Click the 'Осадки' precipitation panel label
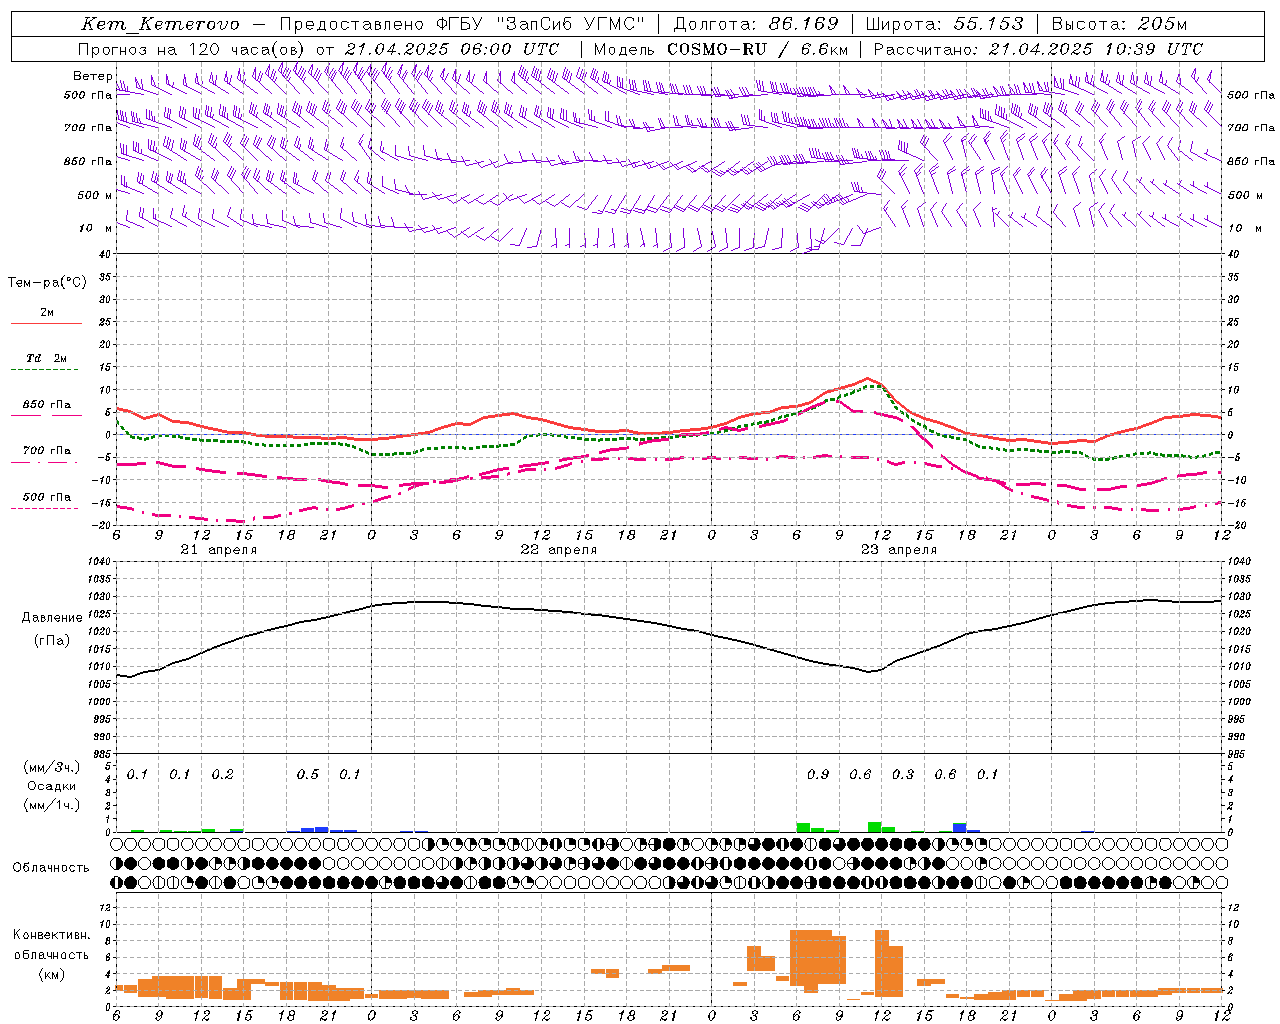 click(52, 786)
